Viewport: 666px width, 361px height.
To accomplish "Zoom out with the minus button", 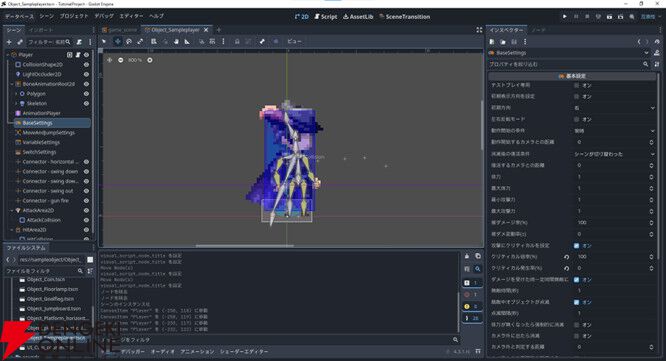I will [x=121, y=60].
